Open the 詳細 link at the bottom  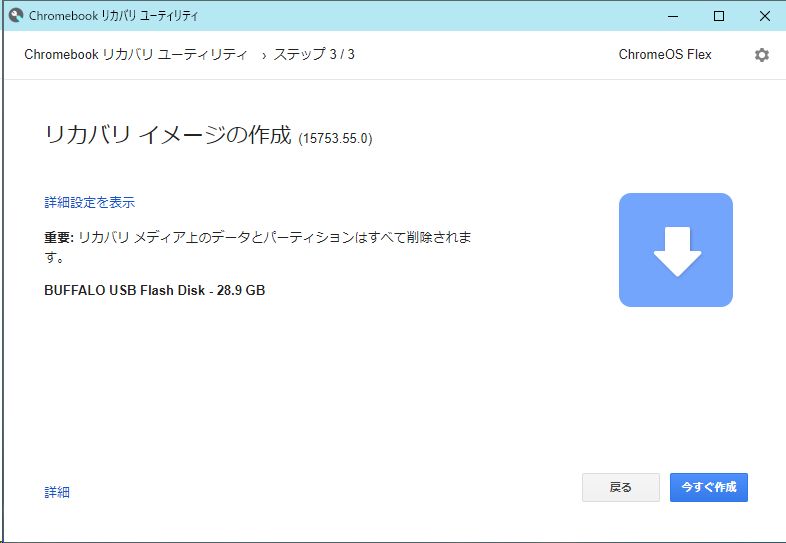[x=57, y=492]
